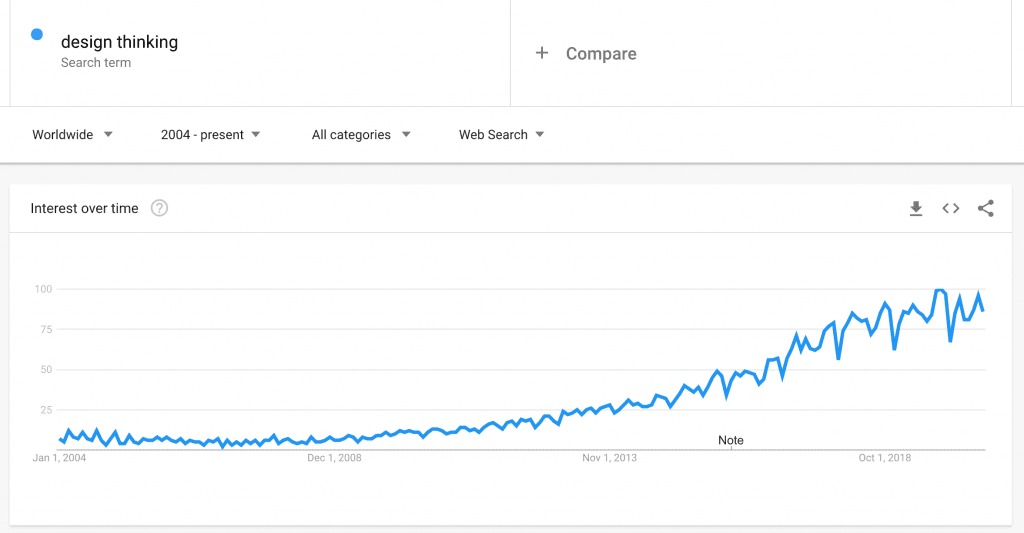
Task: Click the blue dot beside design thinking
Action: point(37,35)
